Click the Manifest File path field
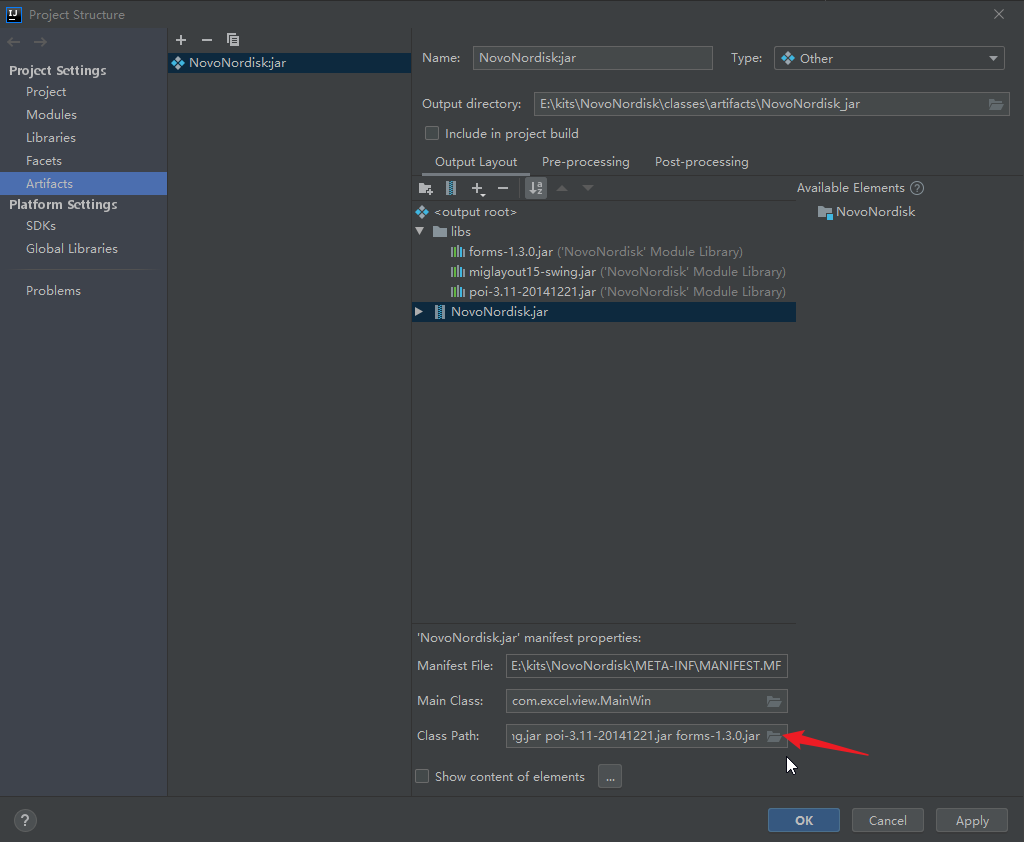The height and width of the screenshot is (842, 1024). (647, 666)
